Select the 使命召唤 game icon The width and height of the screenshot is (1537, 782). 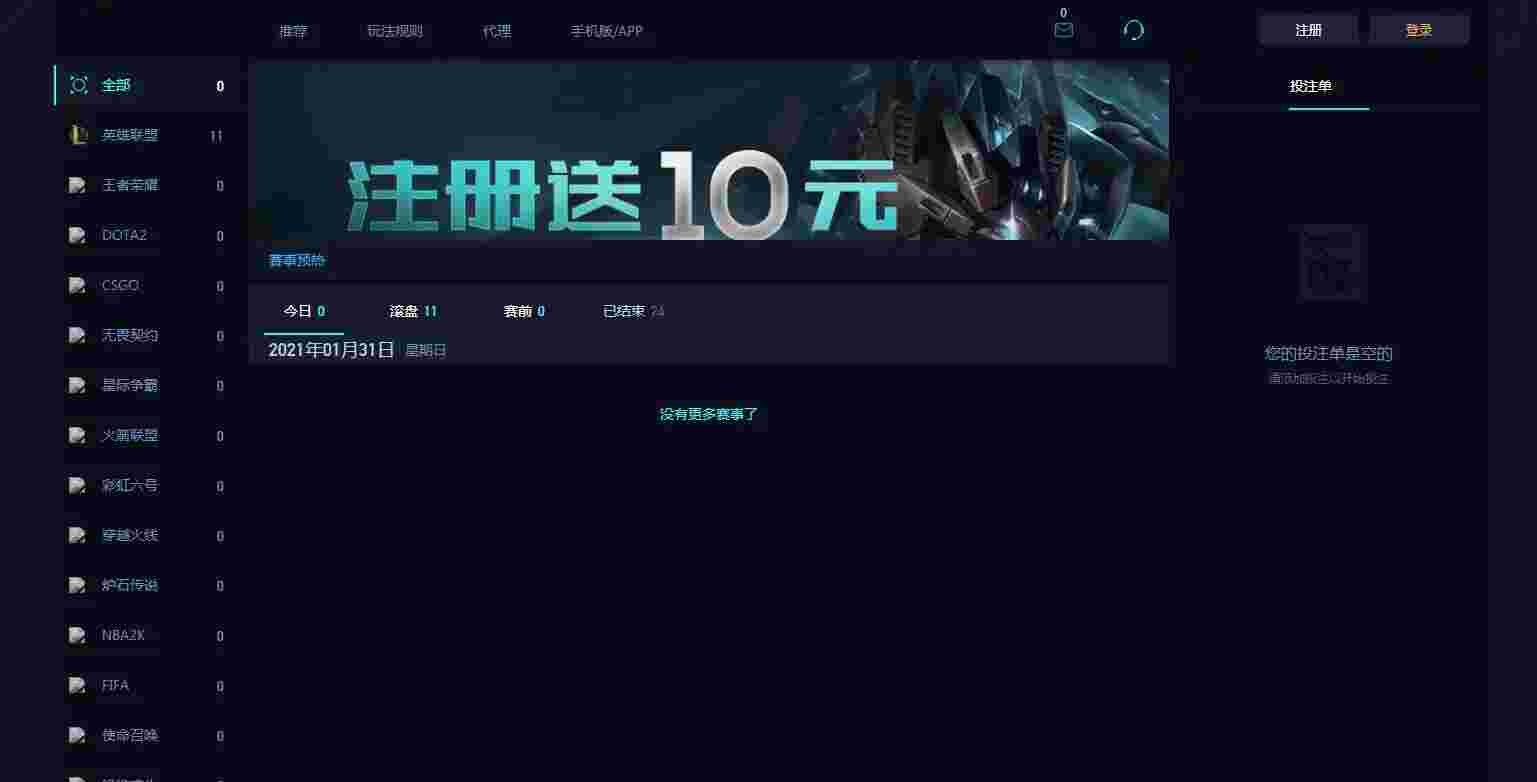[77, 735]
